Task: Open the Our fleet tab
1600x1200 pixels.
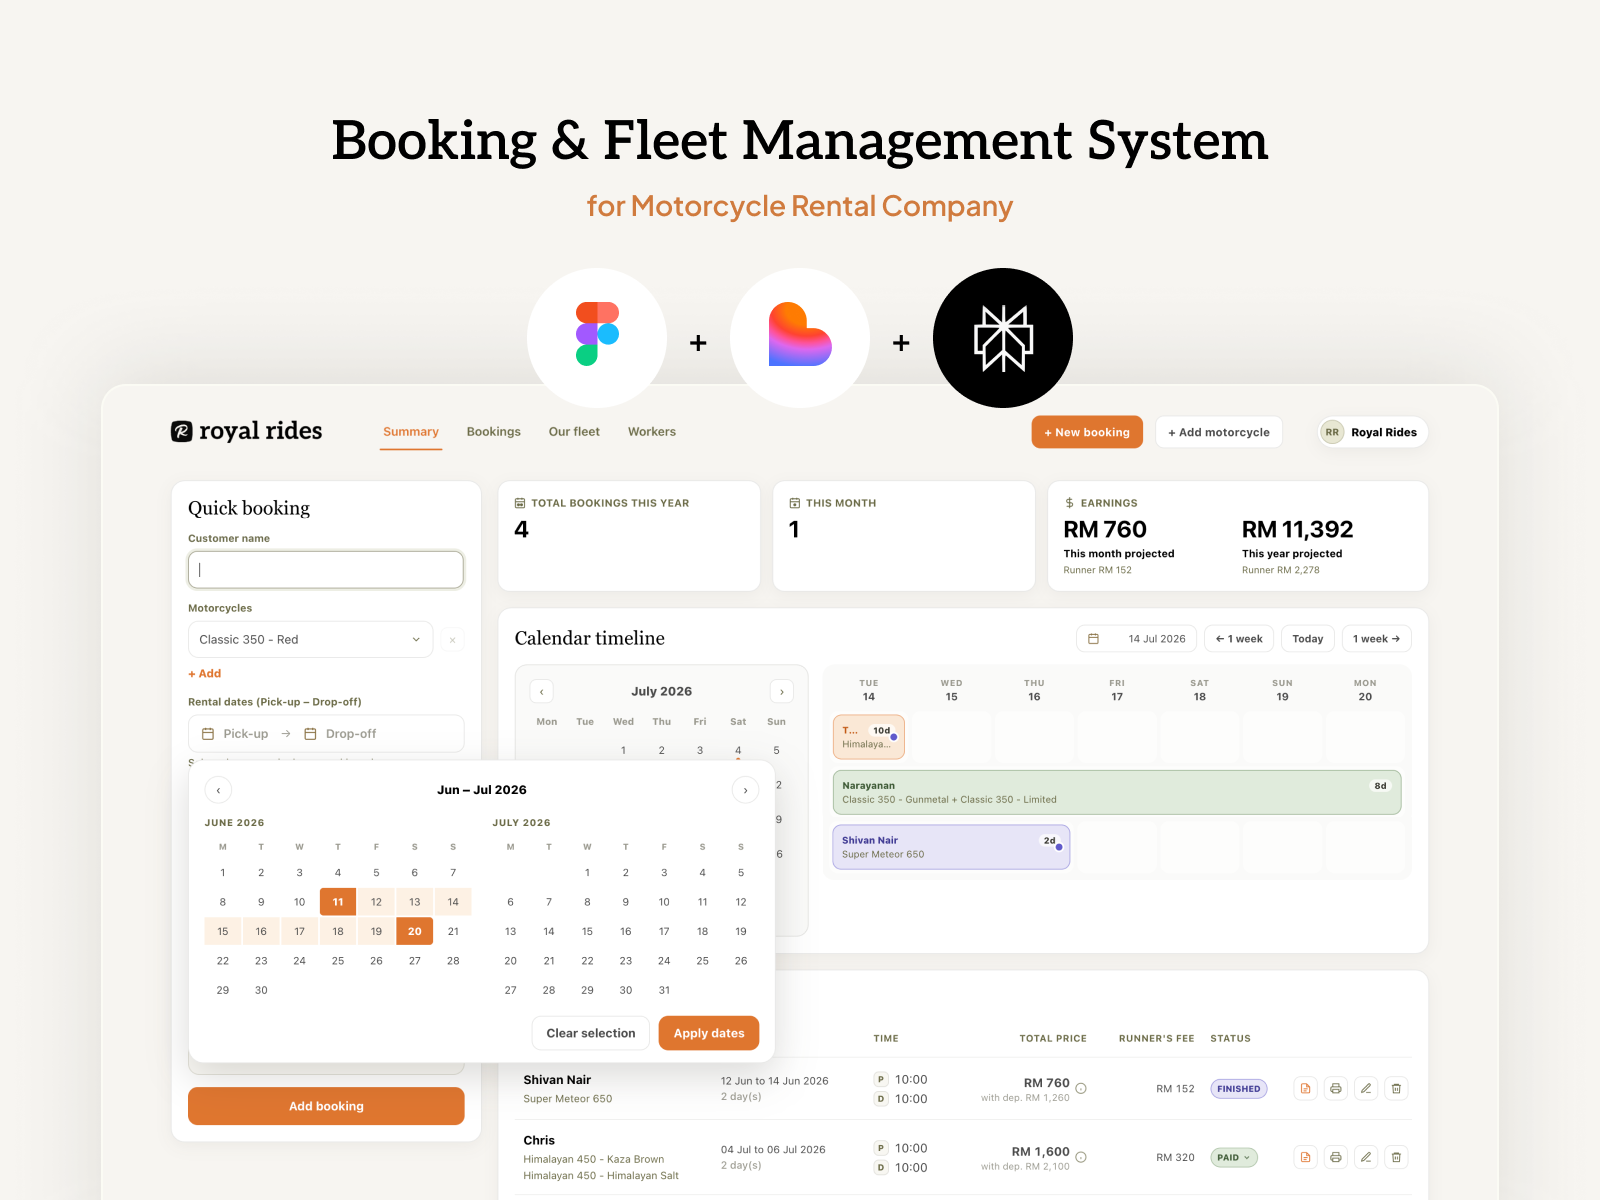Action: (574, 432)
